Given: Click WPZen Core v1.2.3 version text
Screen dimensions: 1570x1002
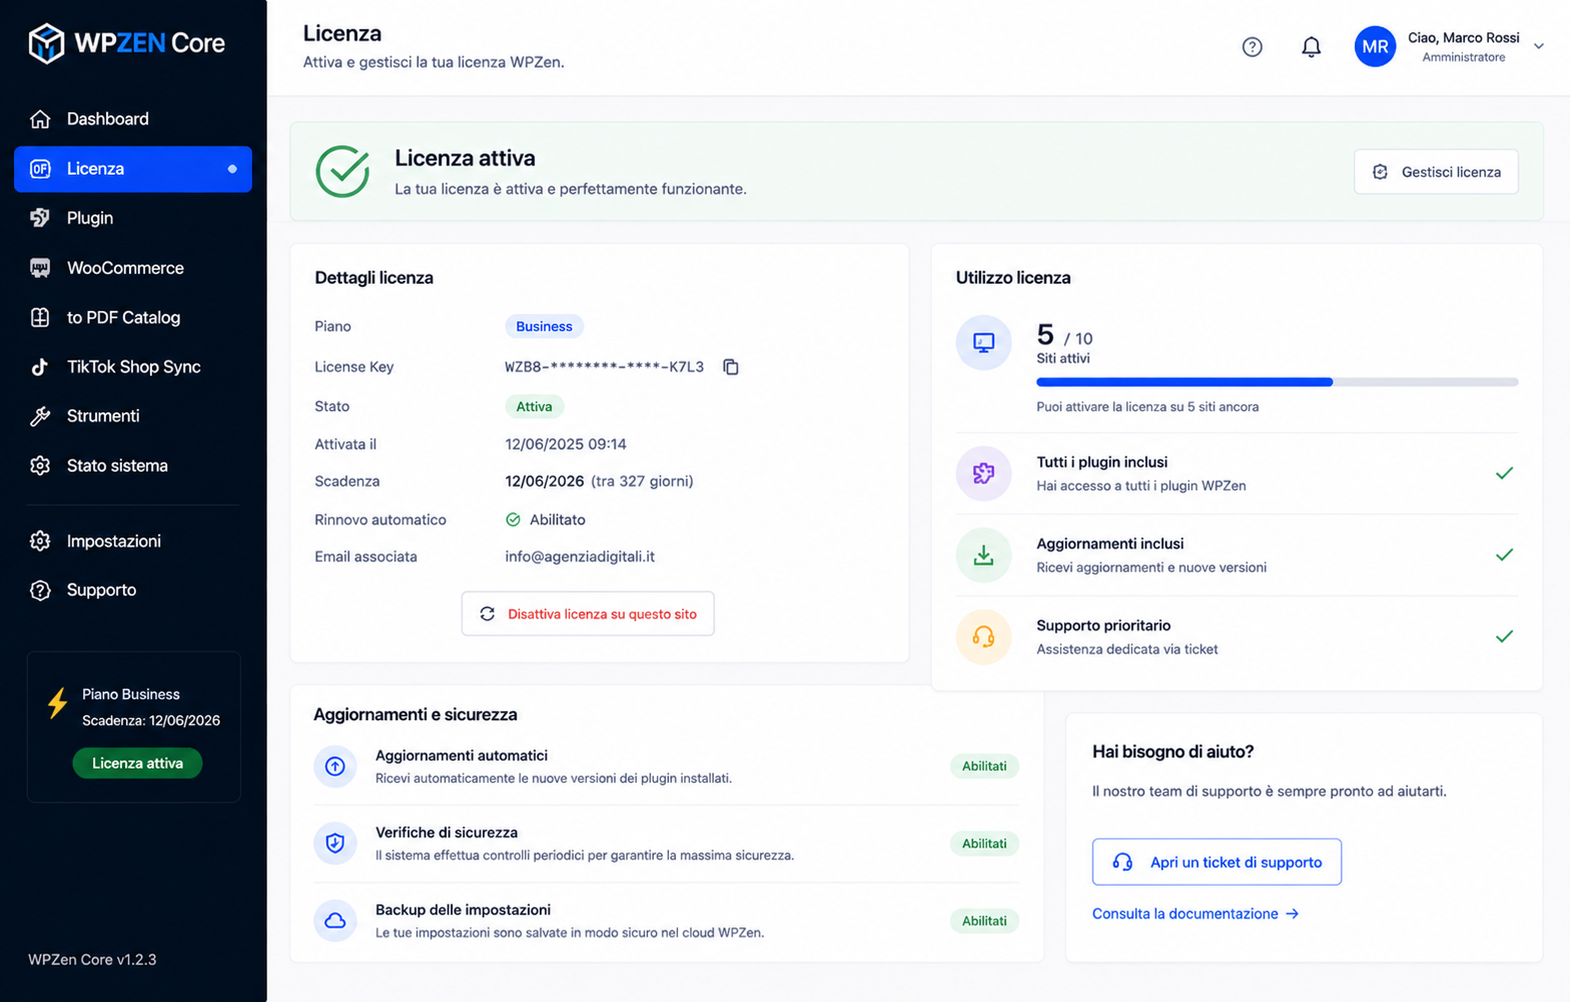Looking at the screenshot, I should [92, 960].
